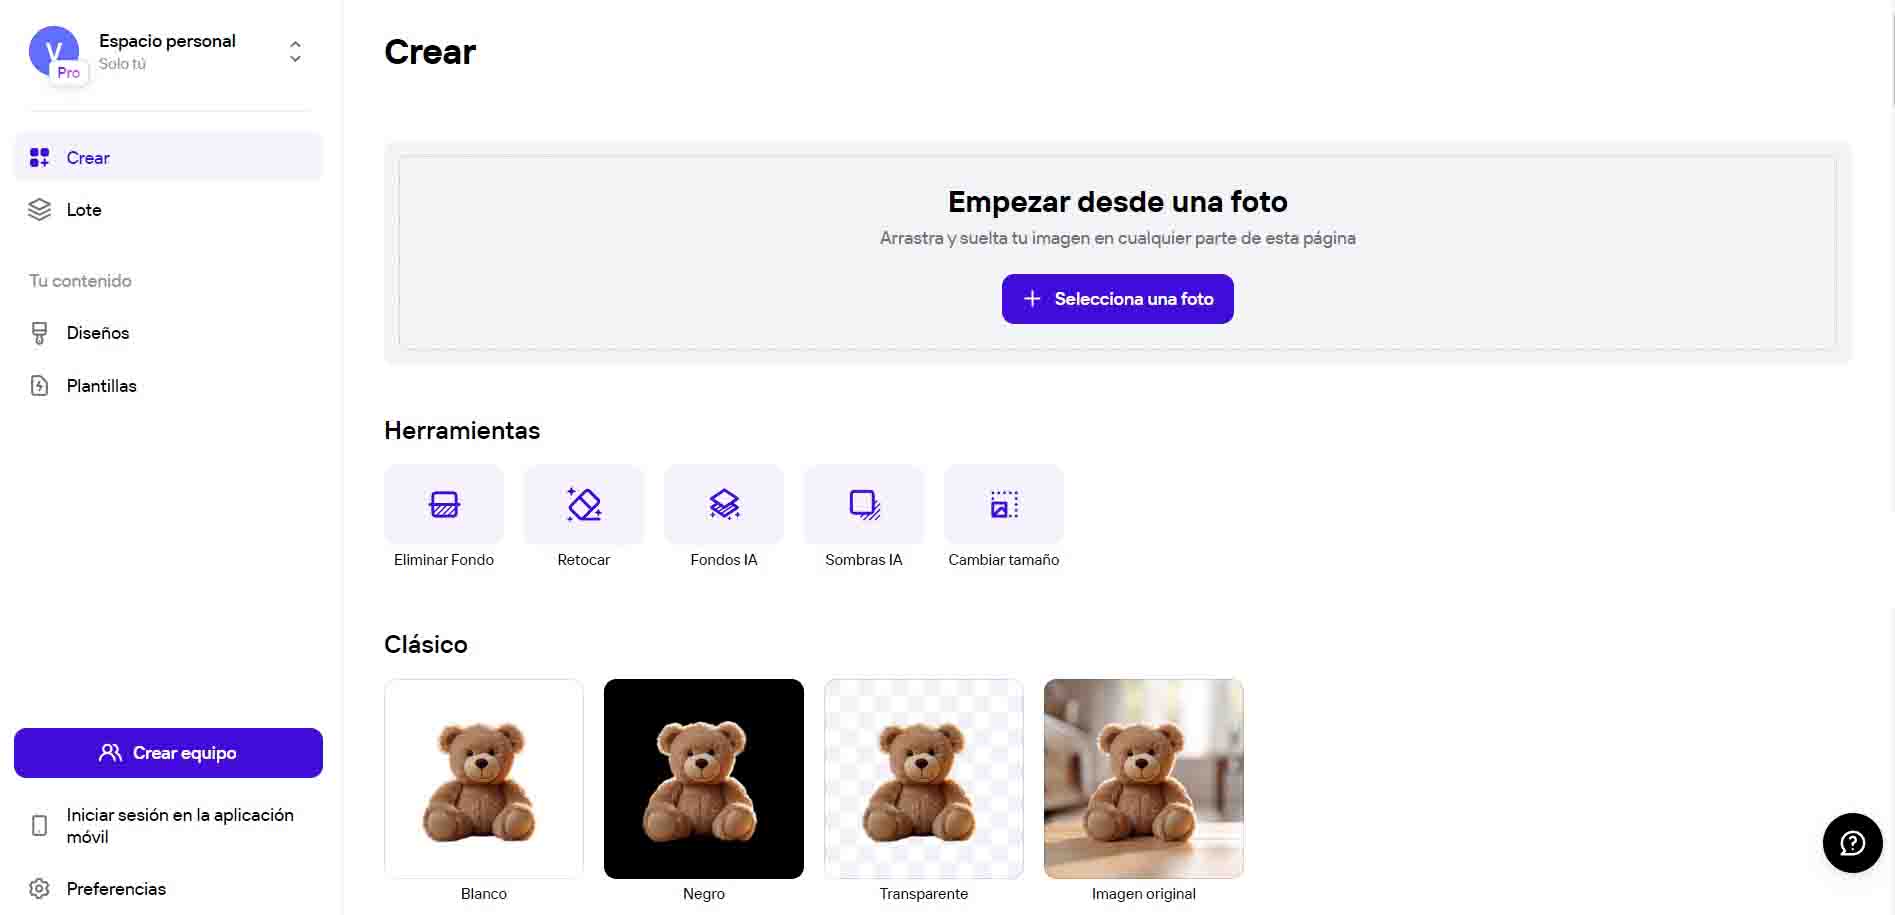Open Plantillas under Tu contenido
Screen dimensions: 1895x915
[168, 386]
